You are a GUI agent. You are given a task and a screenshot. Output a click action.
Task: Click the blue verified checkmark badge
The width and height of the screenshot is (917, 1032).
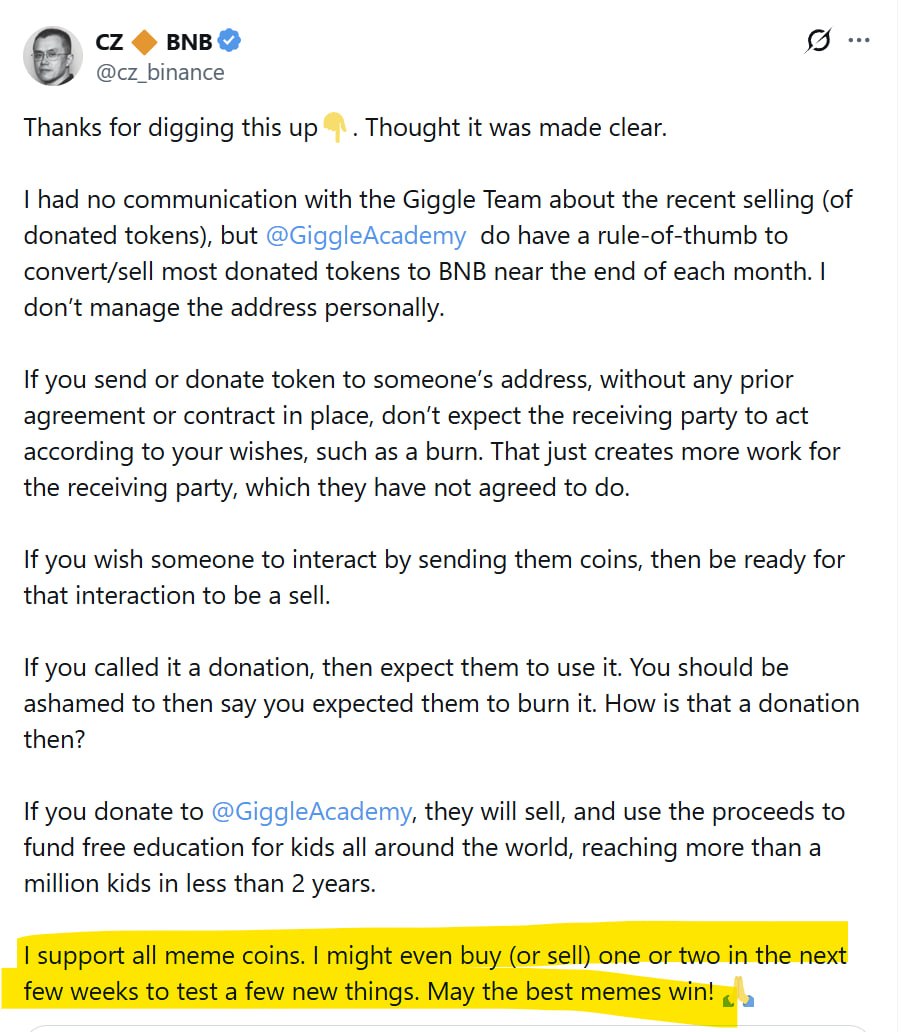229,41
